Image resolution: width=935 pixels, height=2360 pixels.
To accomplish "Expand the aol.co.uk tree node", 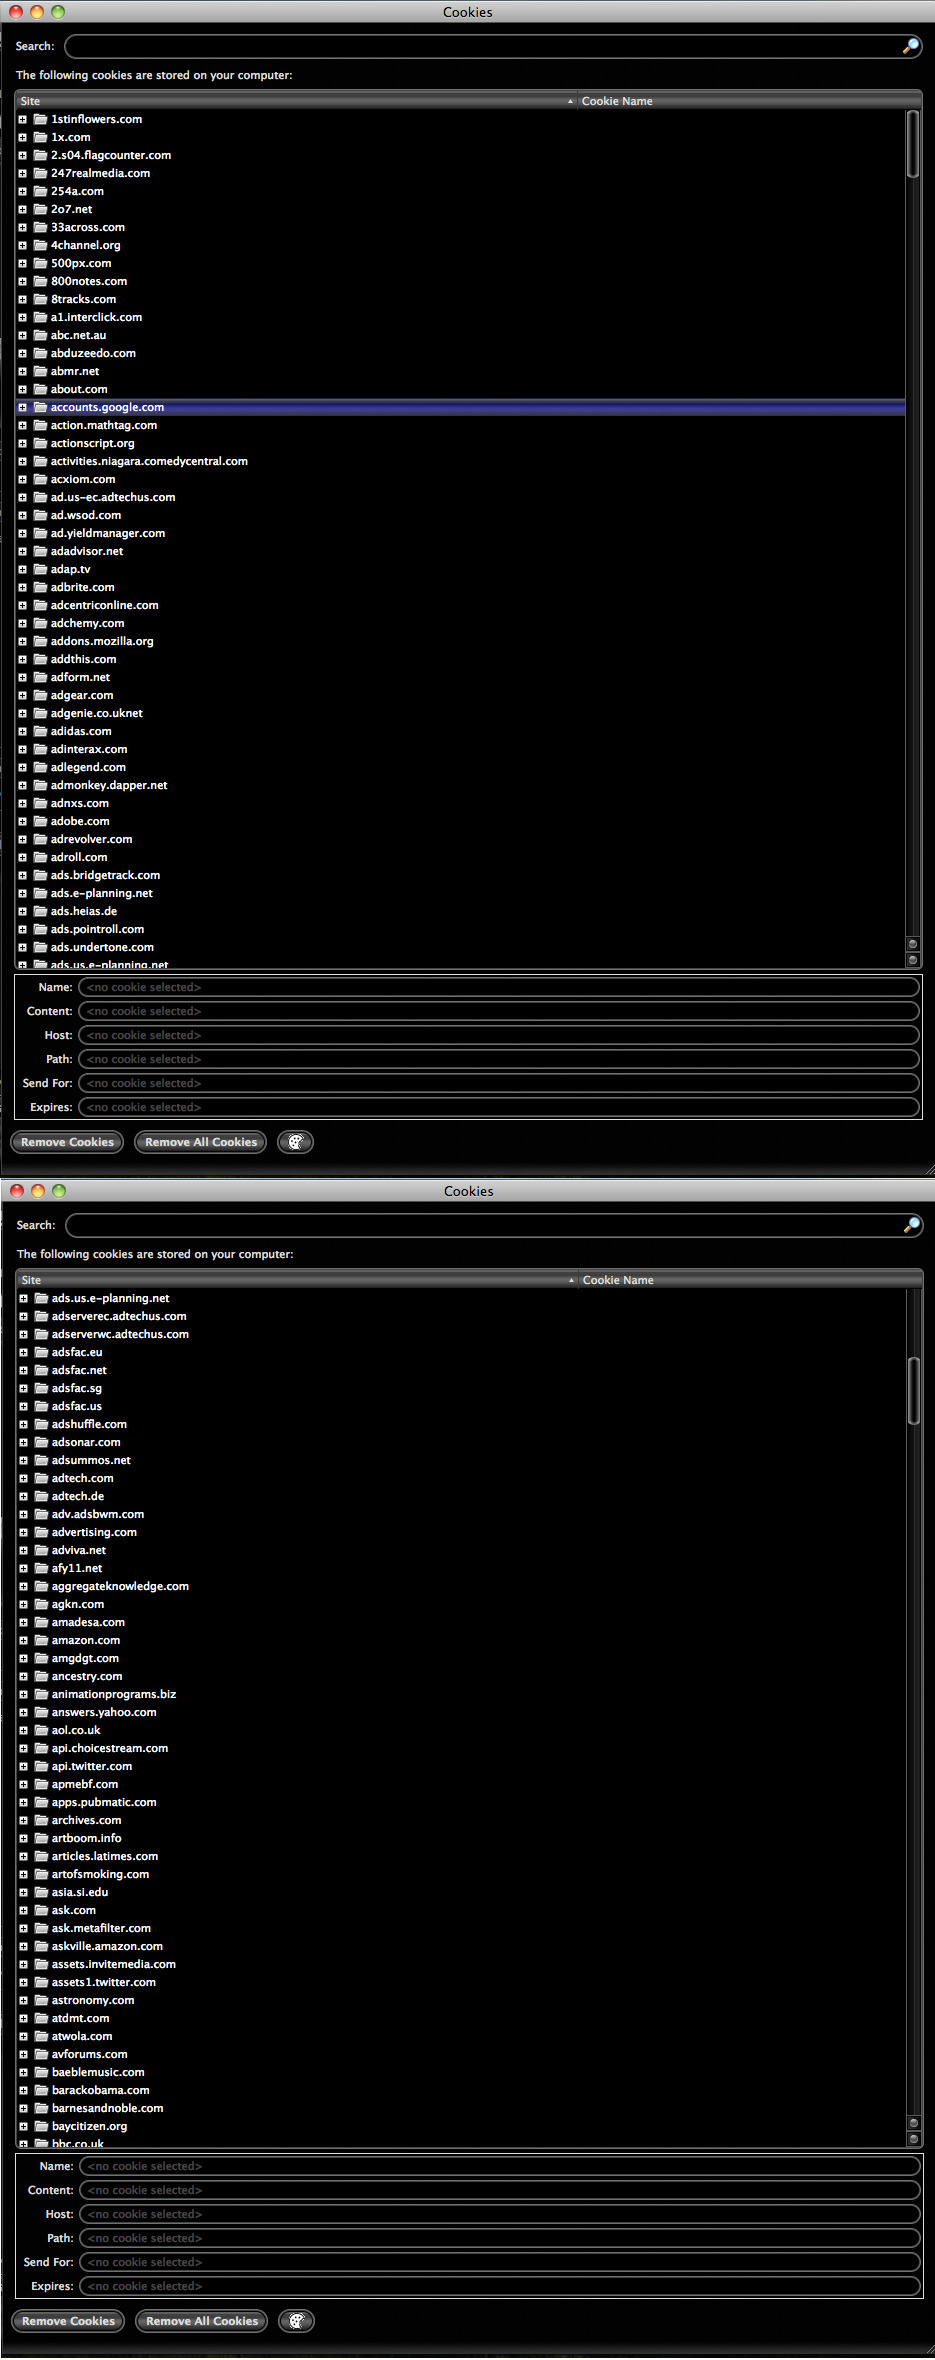I will (x=23, y=1730).
